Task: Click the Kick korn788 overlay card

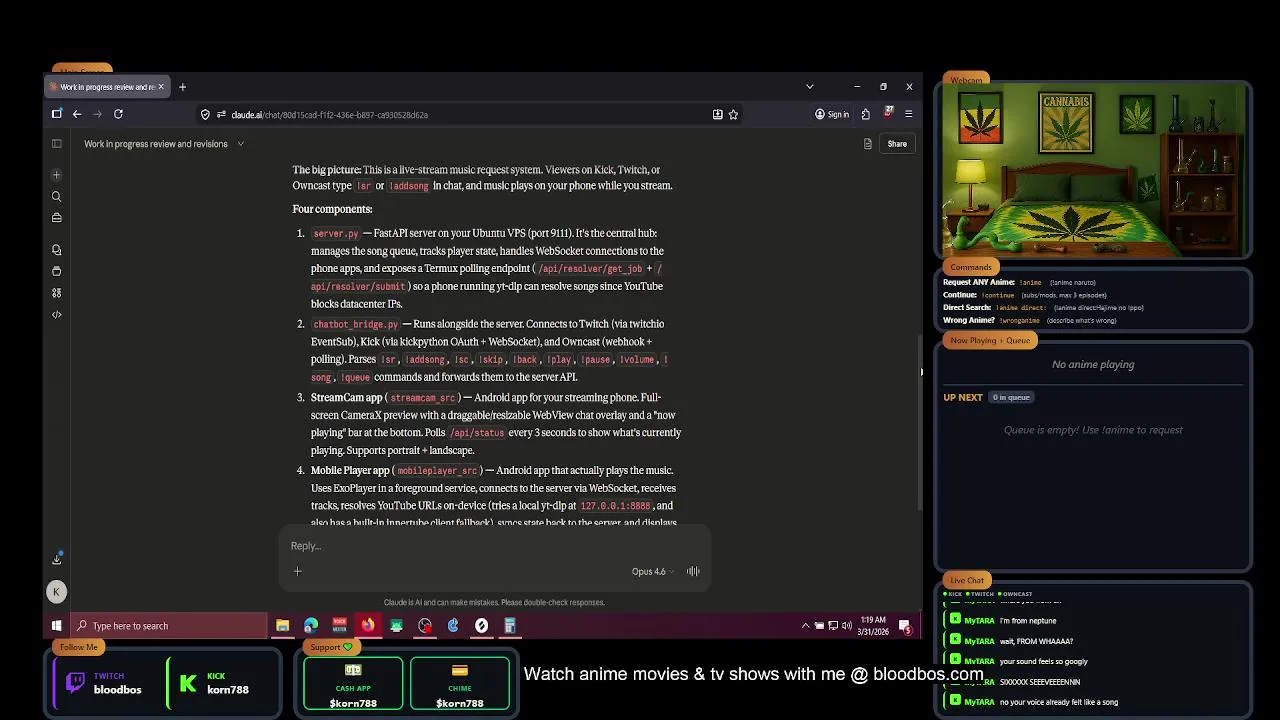Action: [222, 683]
